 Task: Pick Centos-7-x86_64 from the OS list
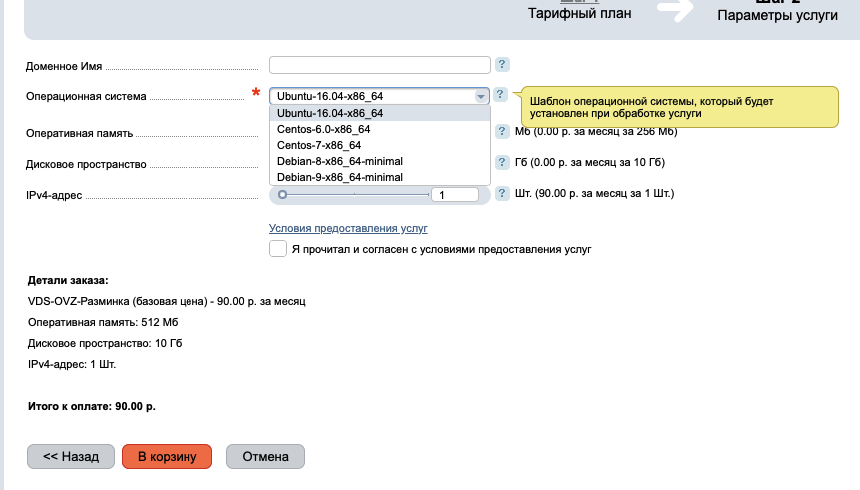point(318,145)
